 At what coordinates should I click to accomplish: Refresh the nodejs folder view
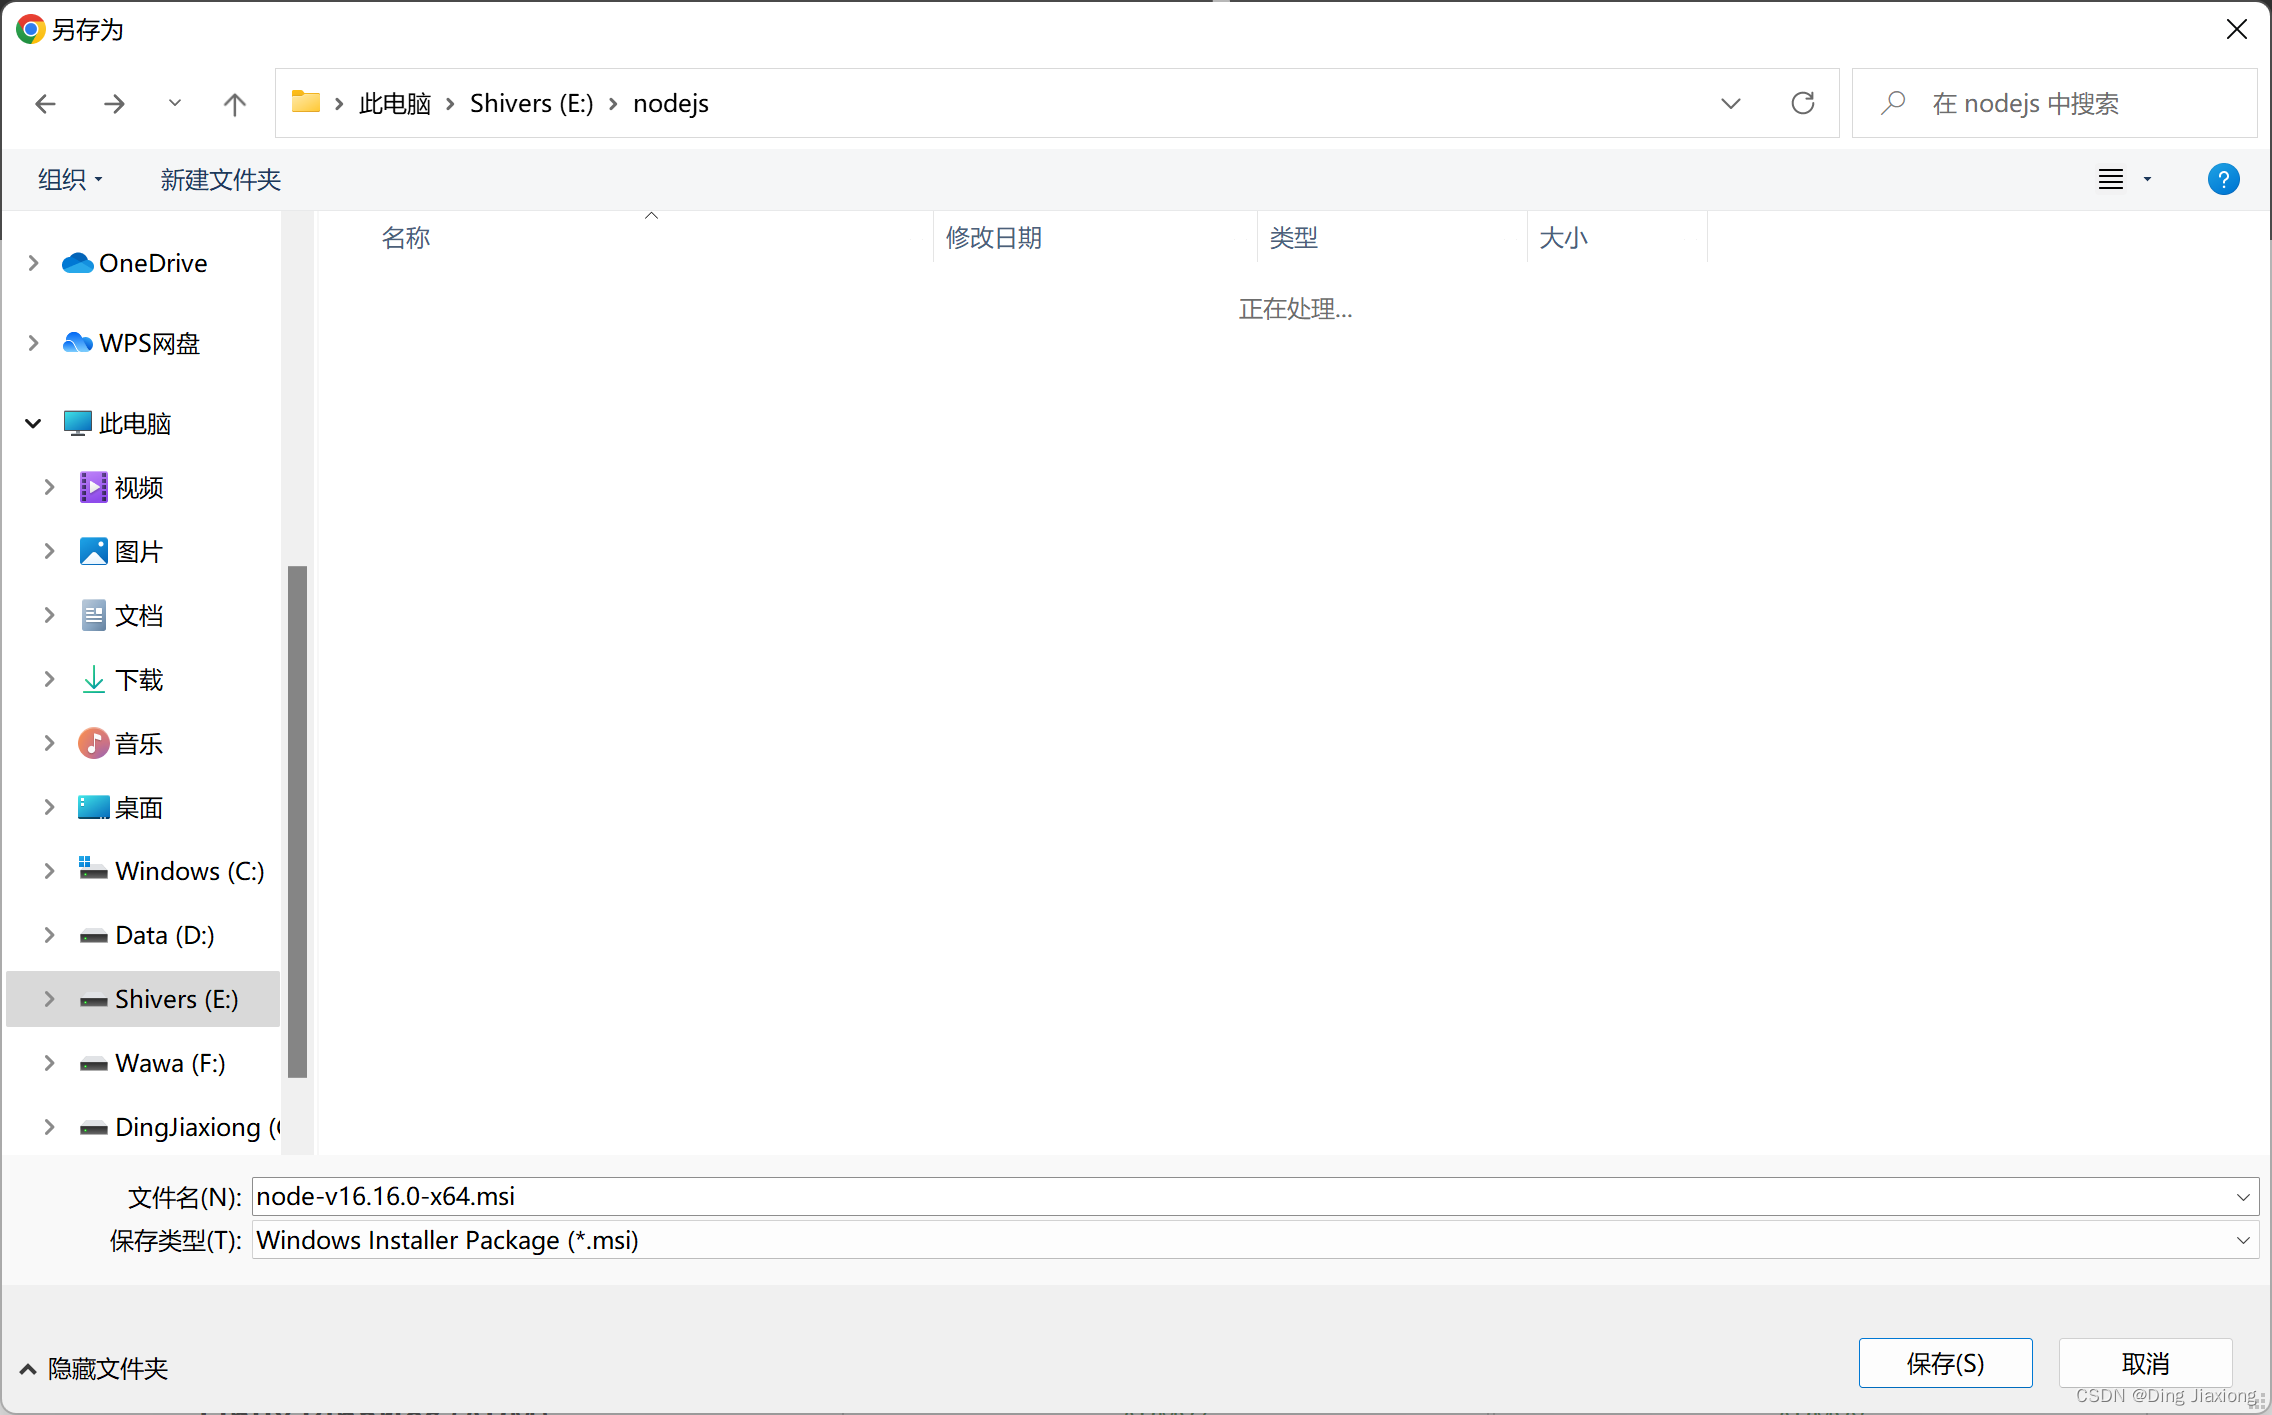[x=1802, y=103]
